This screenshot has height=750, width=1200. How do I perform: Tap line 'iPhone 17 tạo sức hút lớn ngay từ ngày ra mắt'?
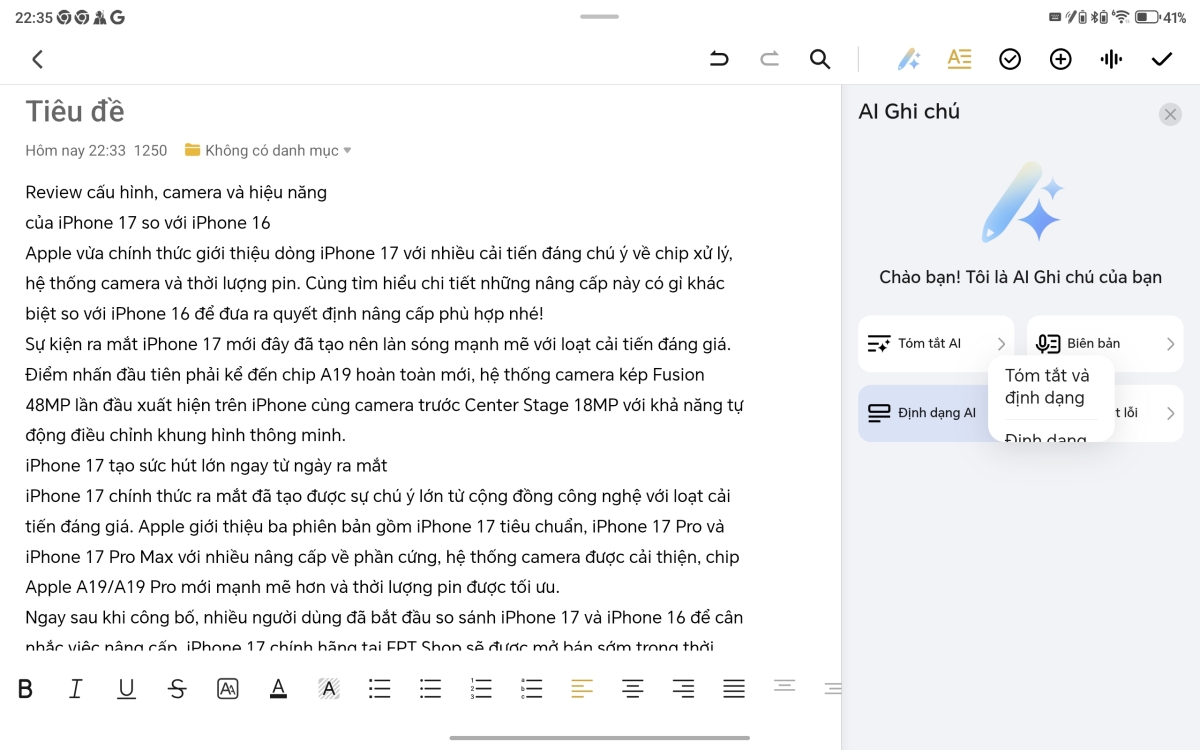(206, 465)
